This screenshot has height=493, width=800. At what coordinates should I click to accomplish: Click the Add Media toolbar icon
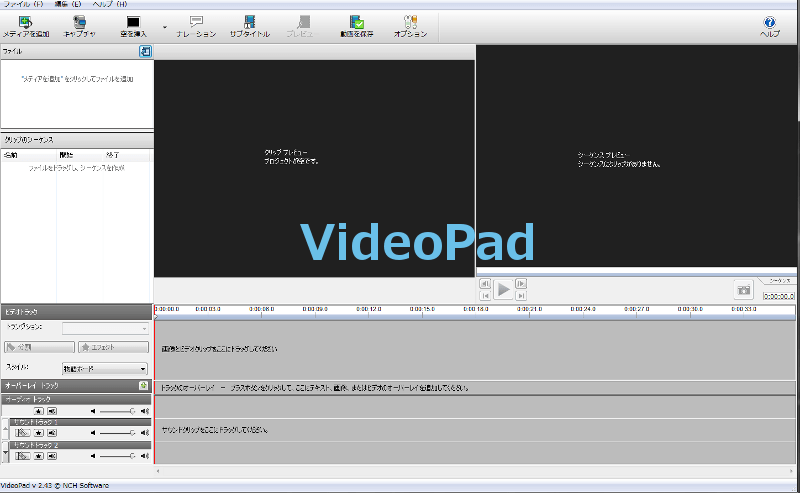coord(26,22)
